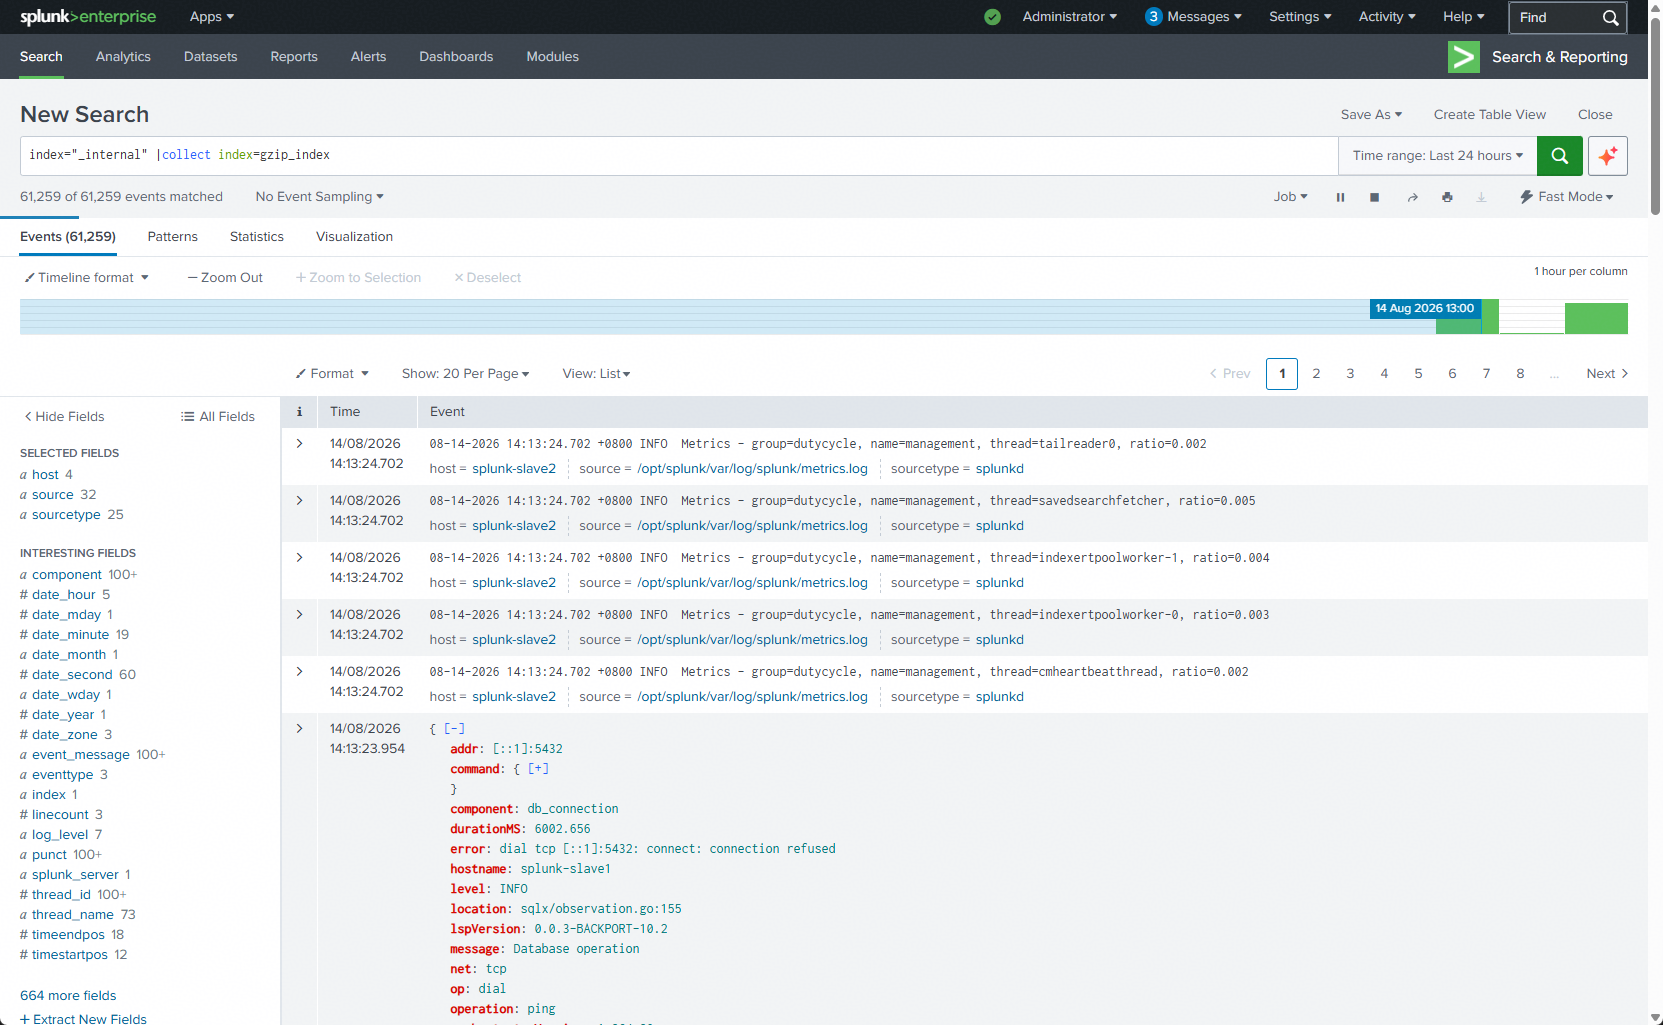The height and width of the screenshot is (1025, 1663).
Task: Select the host field in sidebar
Action: click(x=46, y=475)
